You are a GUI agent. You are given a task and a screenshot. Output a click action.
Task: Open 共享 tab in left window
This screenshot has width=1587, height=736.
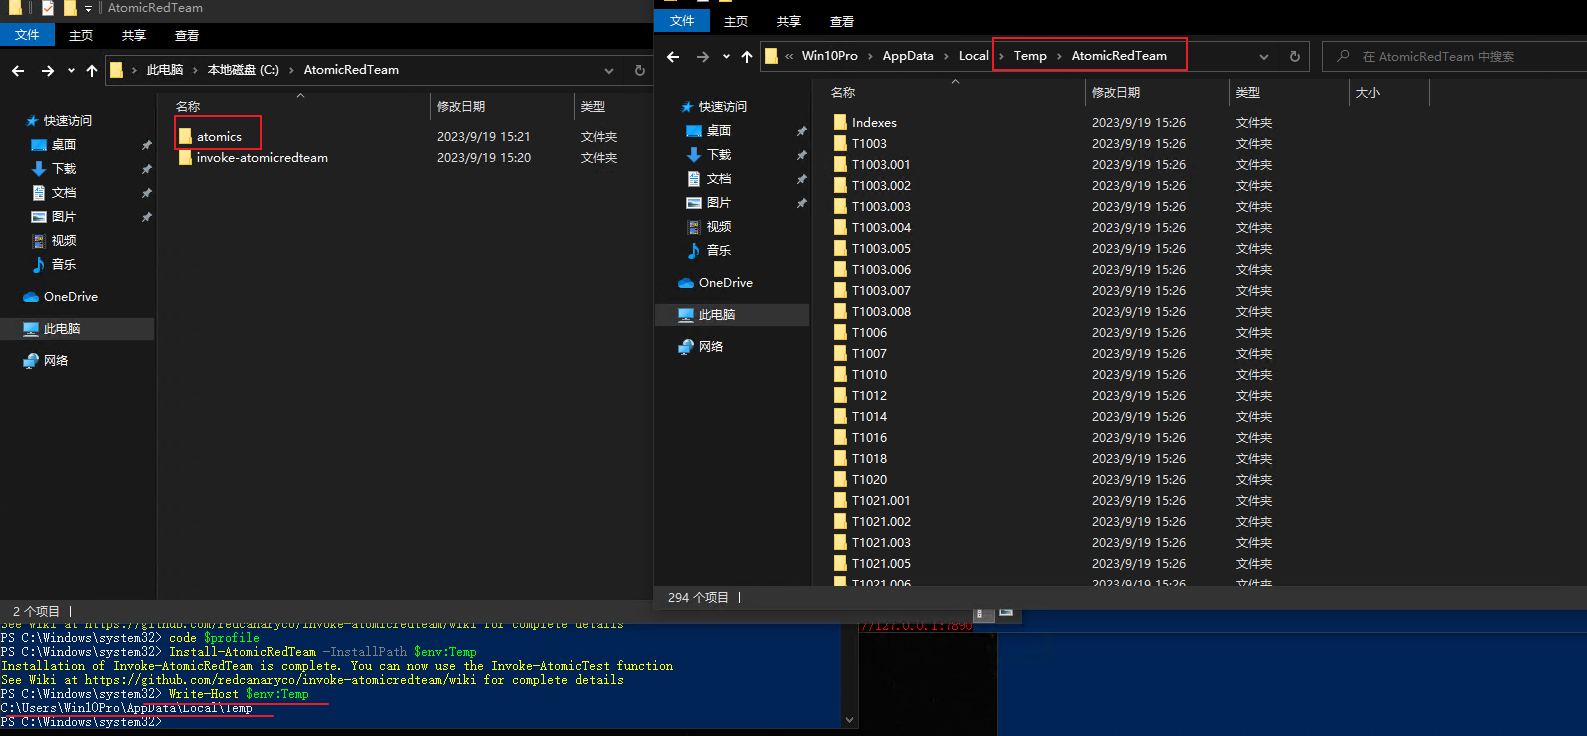click(134, 35)
